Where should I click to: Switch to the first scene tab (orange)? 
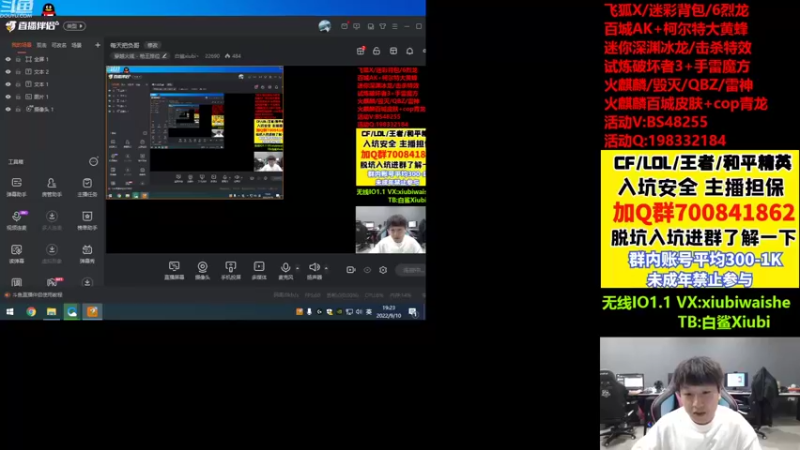point(21,45)
